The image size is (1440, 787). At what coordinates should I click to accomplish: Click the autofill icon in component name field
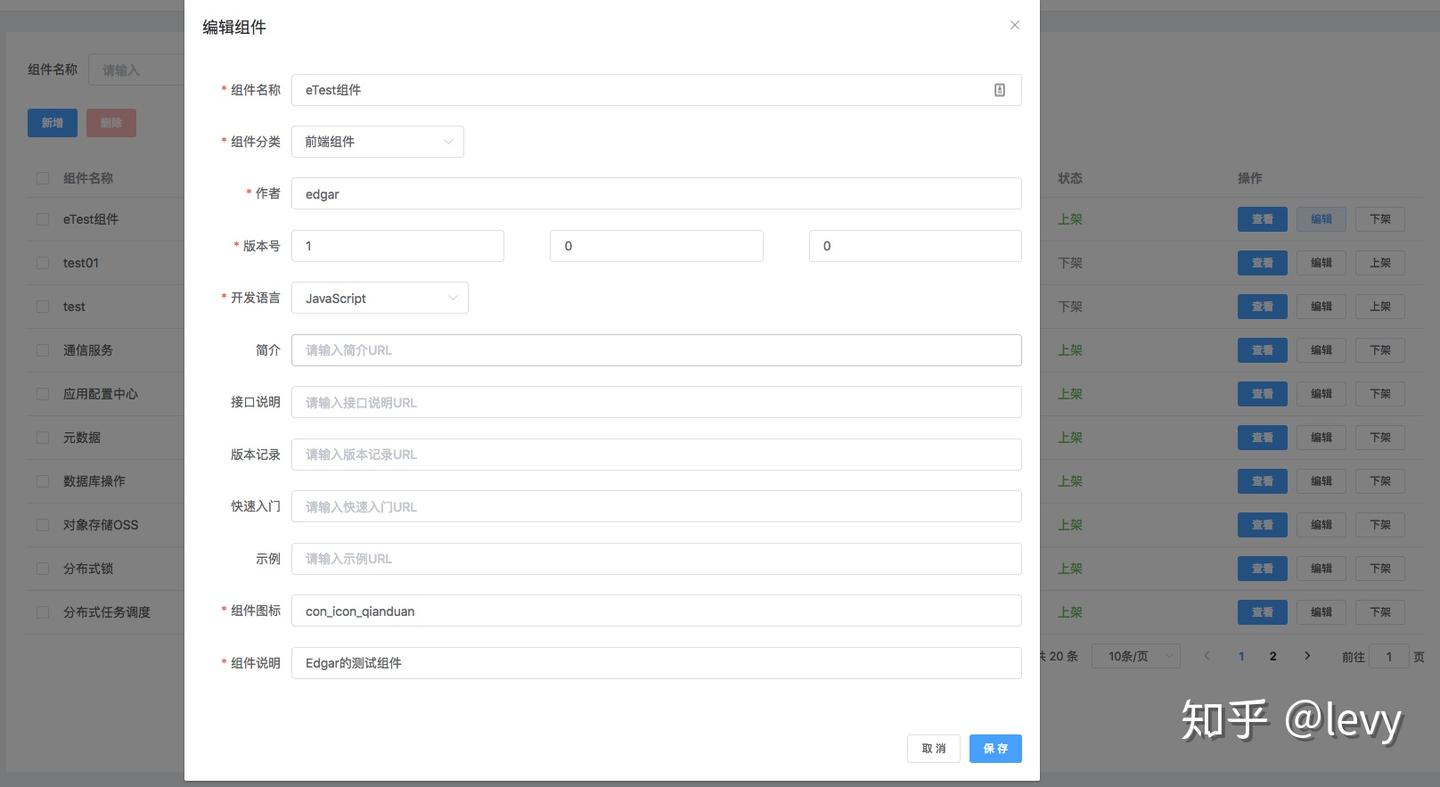[999, 90]
